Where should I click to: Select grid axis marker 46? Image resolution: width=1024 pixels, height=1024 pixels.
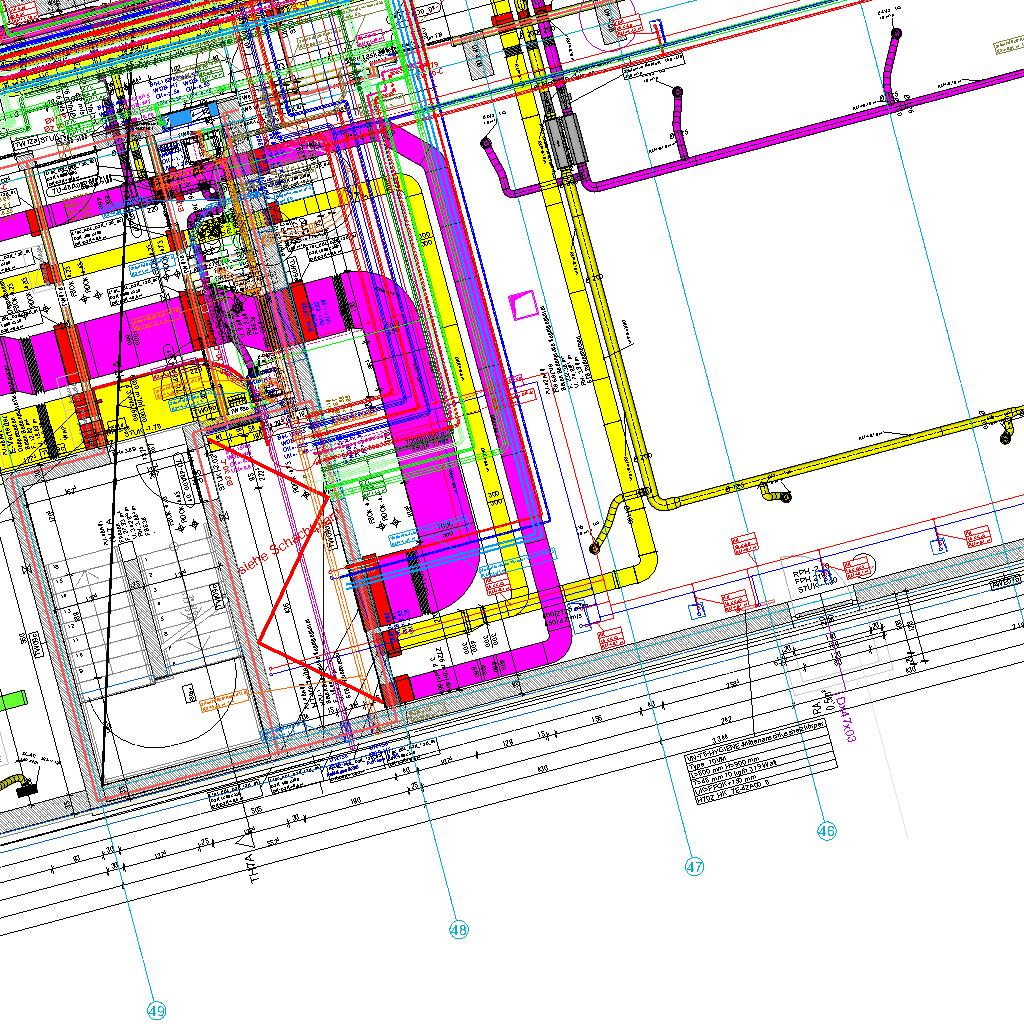point(826,831)
